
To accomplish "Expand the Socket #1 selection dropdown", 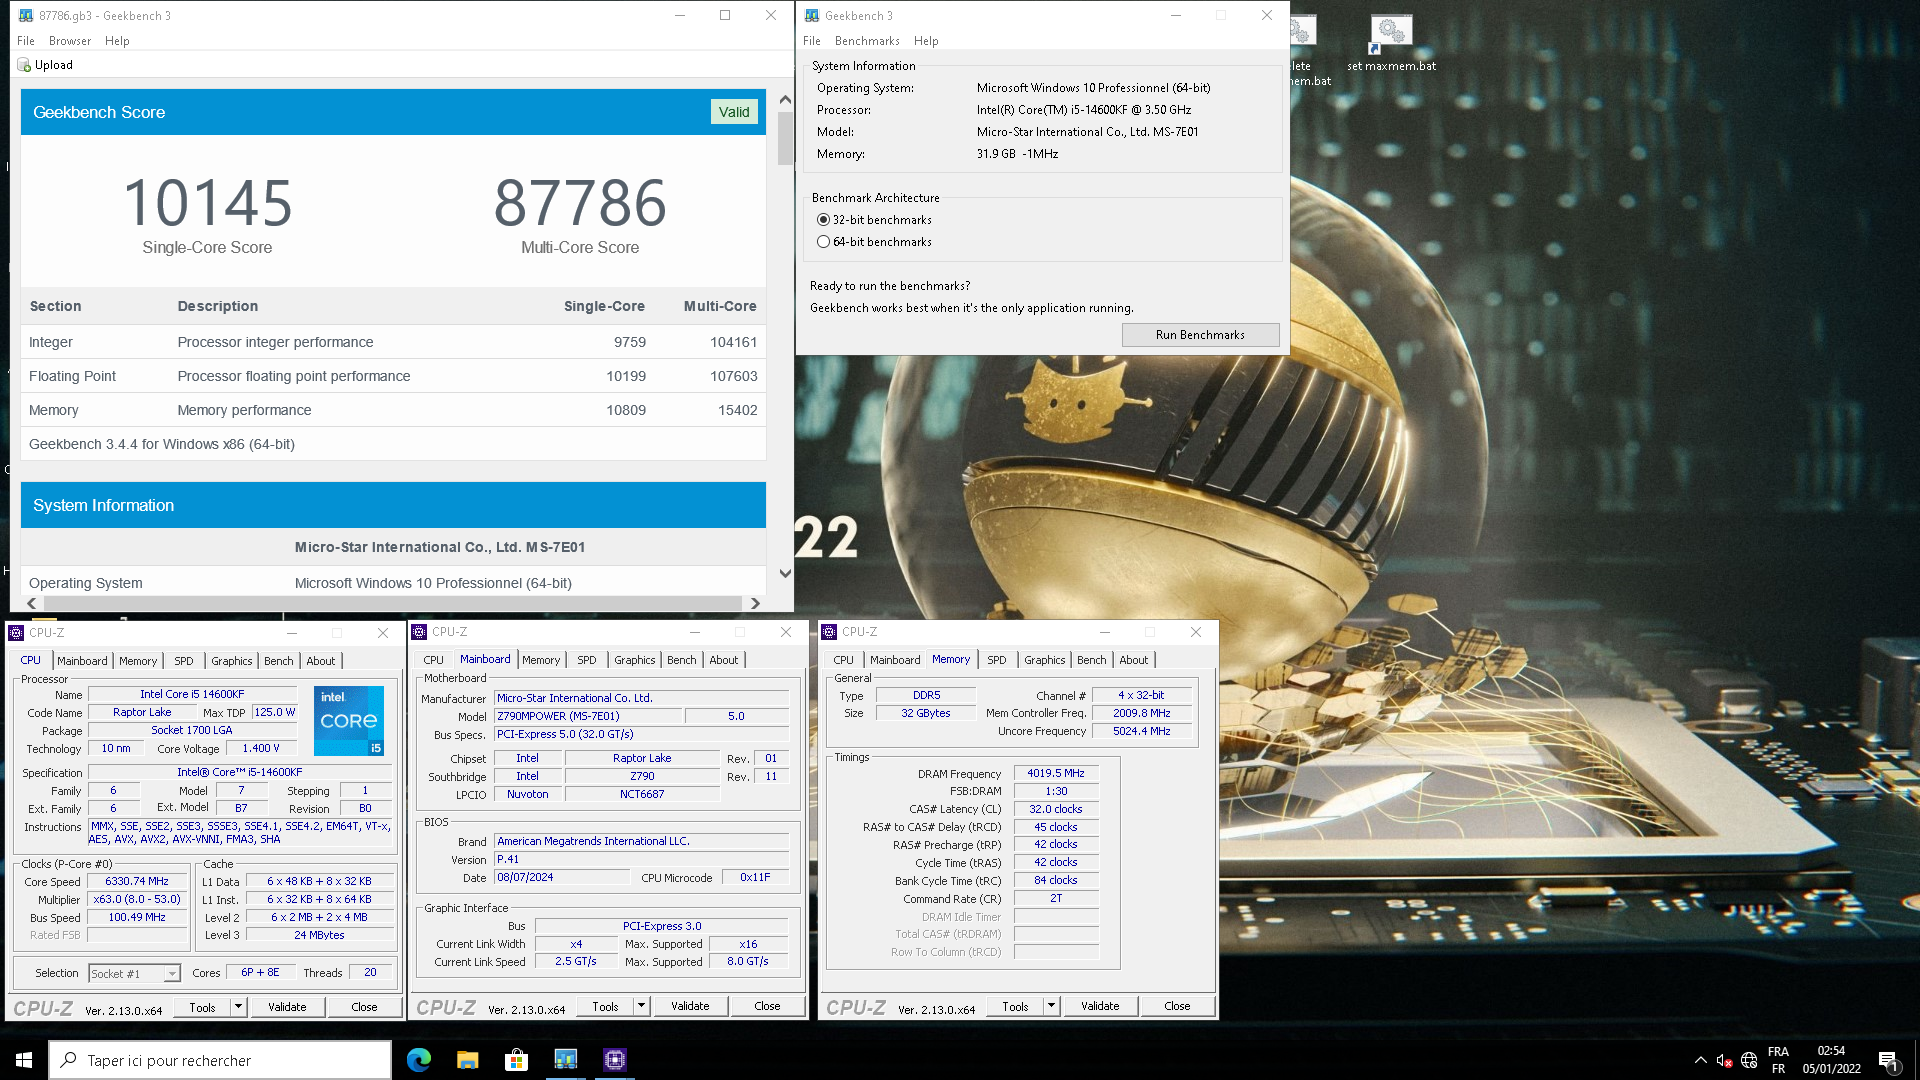I will pyautogui.click(x=172, y=974).
